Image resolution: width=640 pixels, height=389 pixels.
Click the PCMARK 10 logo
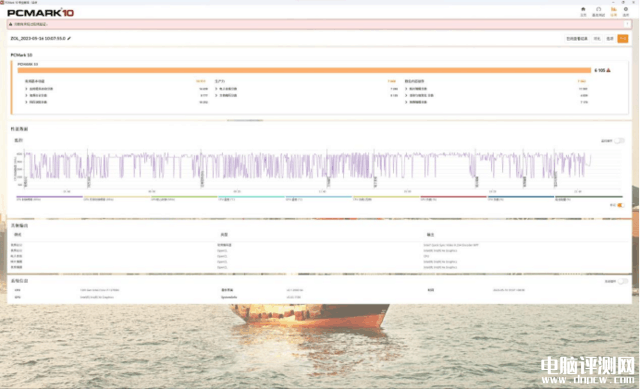[40, 13]
